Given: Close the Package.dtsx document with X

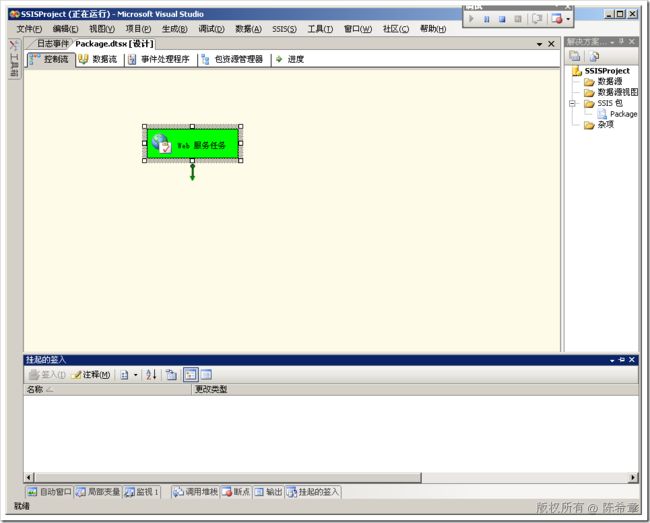Looking at the screenshot, I should coord(551,44).
